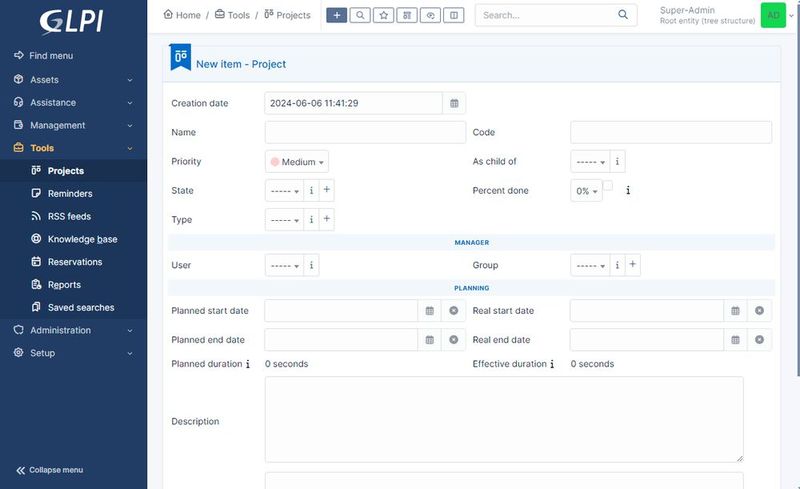800x489 pixels.
Task: Collapse the Tools menu
Action: click(x=73, y=148)
